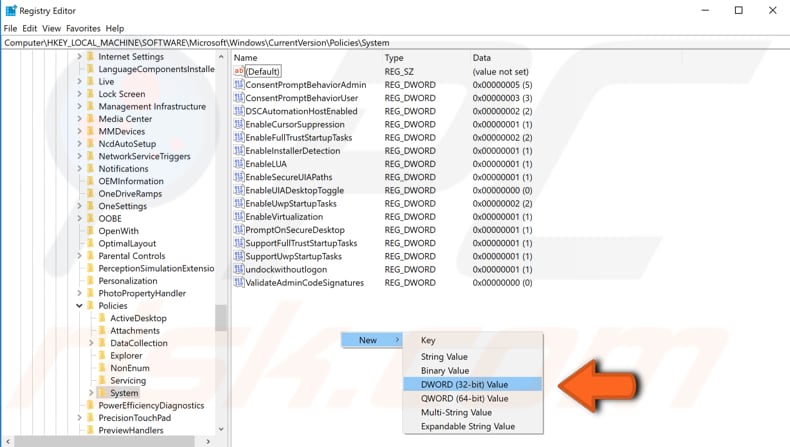Select the Servicing key in tree

(128, 380)
